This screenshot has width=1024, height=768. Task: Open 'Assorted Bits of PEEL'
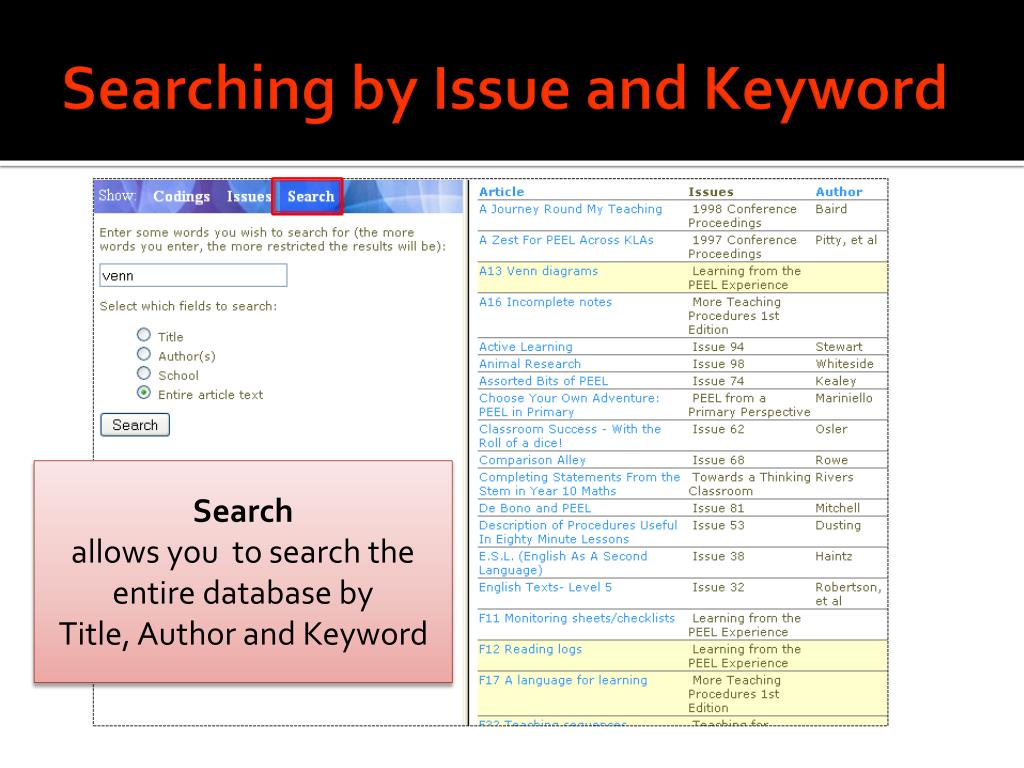(x=543, y=381)
